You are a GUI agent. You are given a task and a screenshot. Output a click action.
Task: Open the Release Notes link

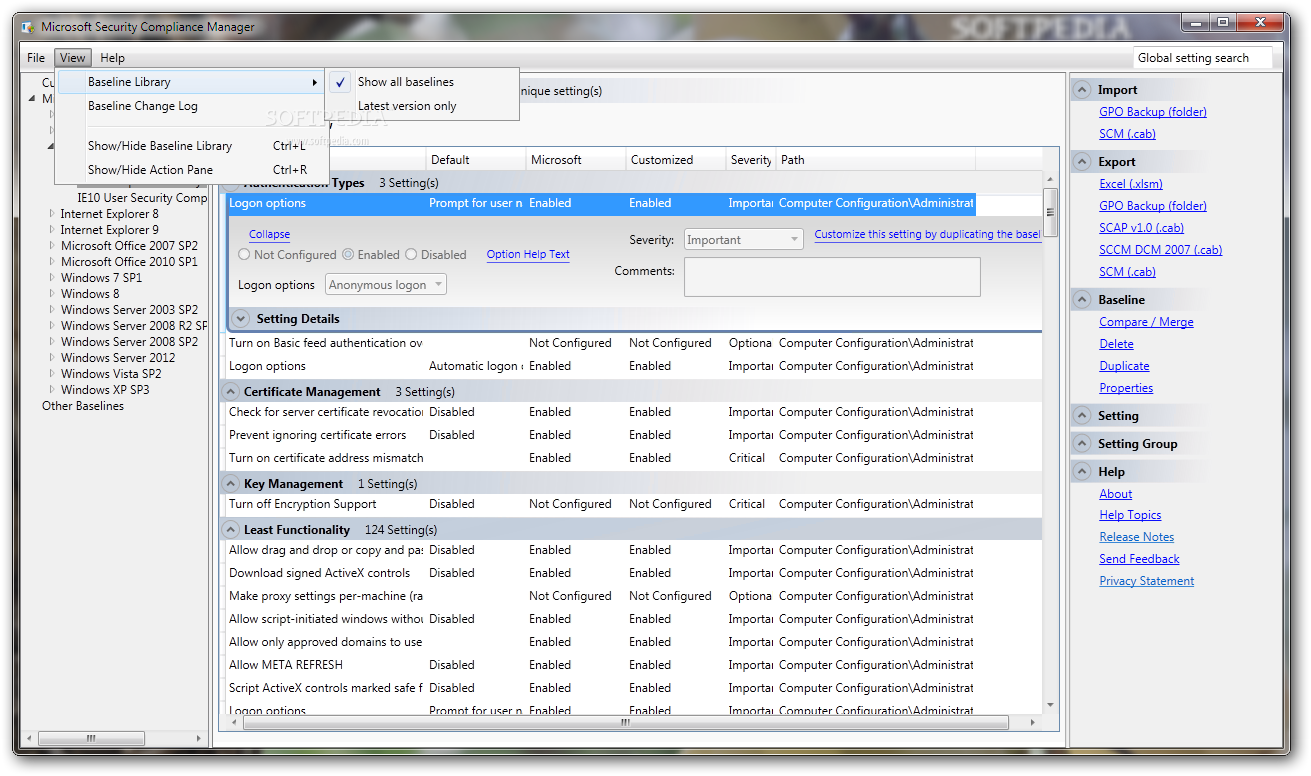pyautogui.click(x=1137, y=537)
